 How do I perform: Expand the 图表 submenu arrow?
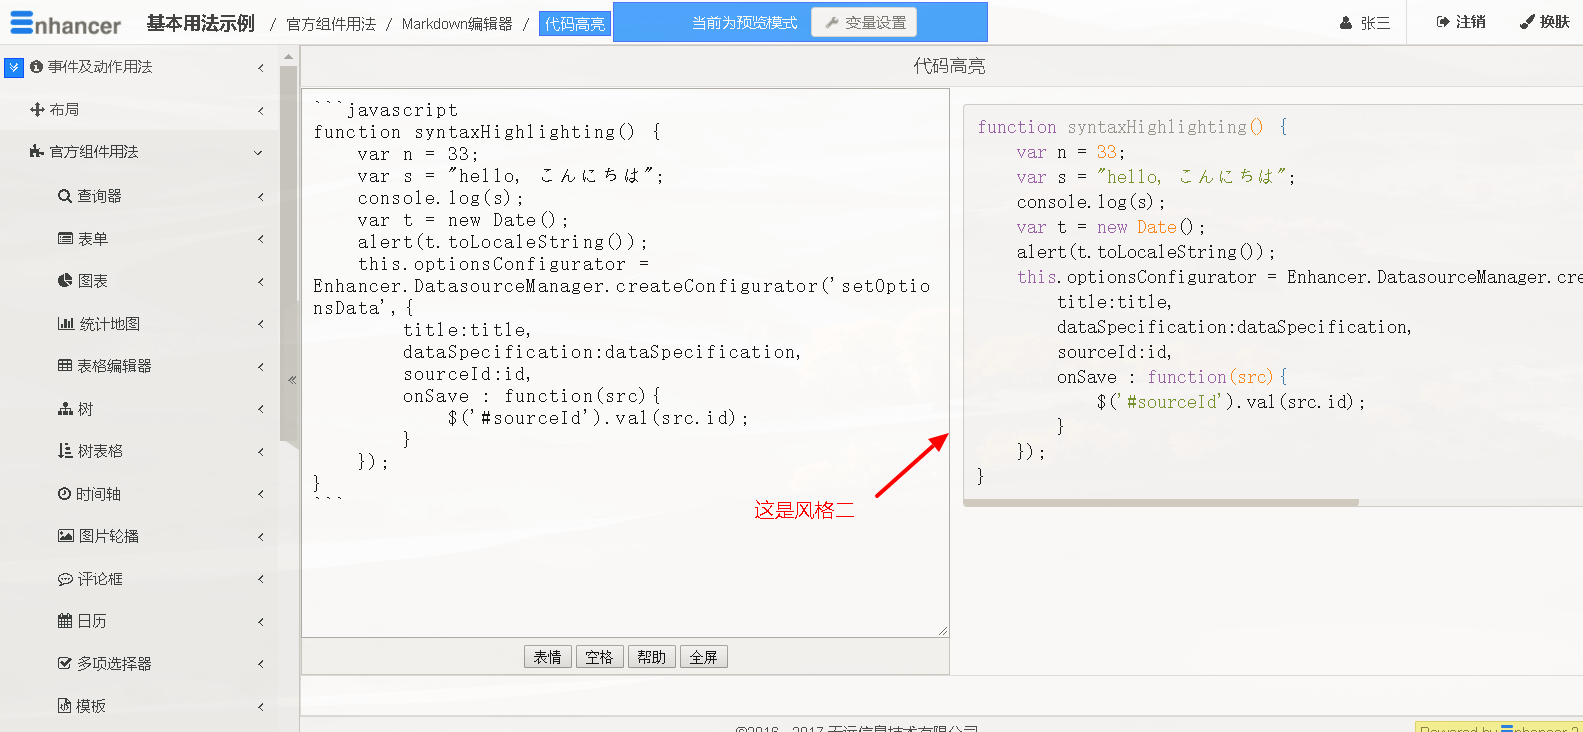pyautogui.click(x=260, y=282)
